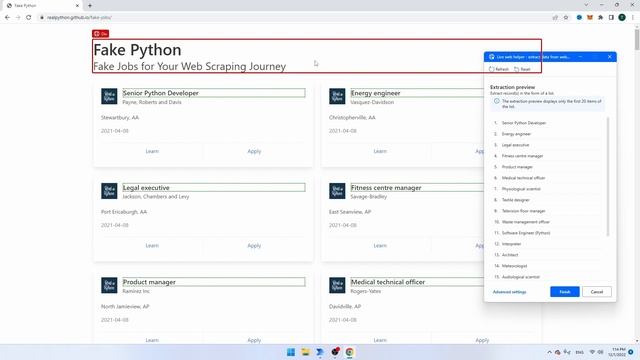Click Energy engineer job title on page
Screen dimensions: 640x360
[376, 93]
